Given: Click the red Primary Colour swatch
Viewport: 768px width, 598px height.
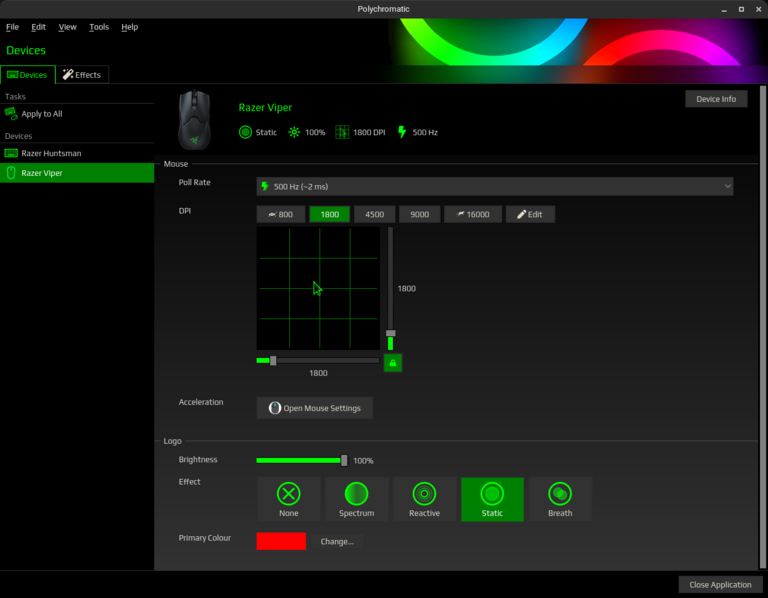Looking at the screenshot, I should [x=281, y=541].
